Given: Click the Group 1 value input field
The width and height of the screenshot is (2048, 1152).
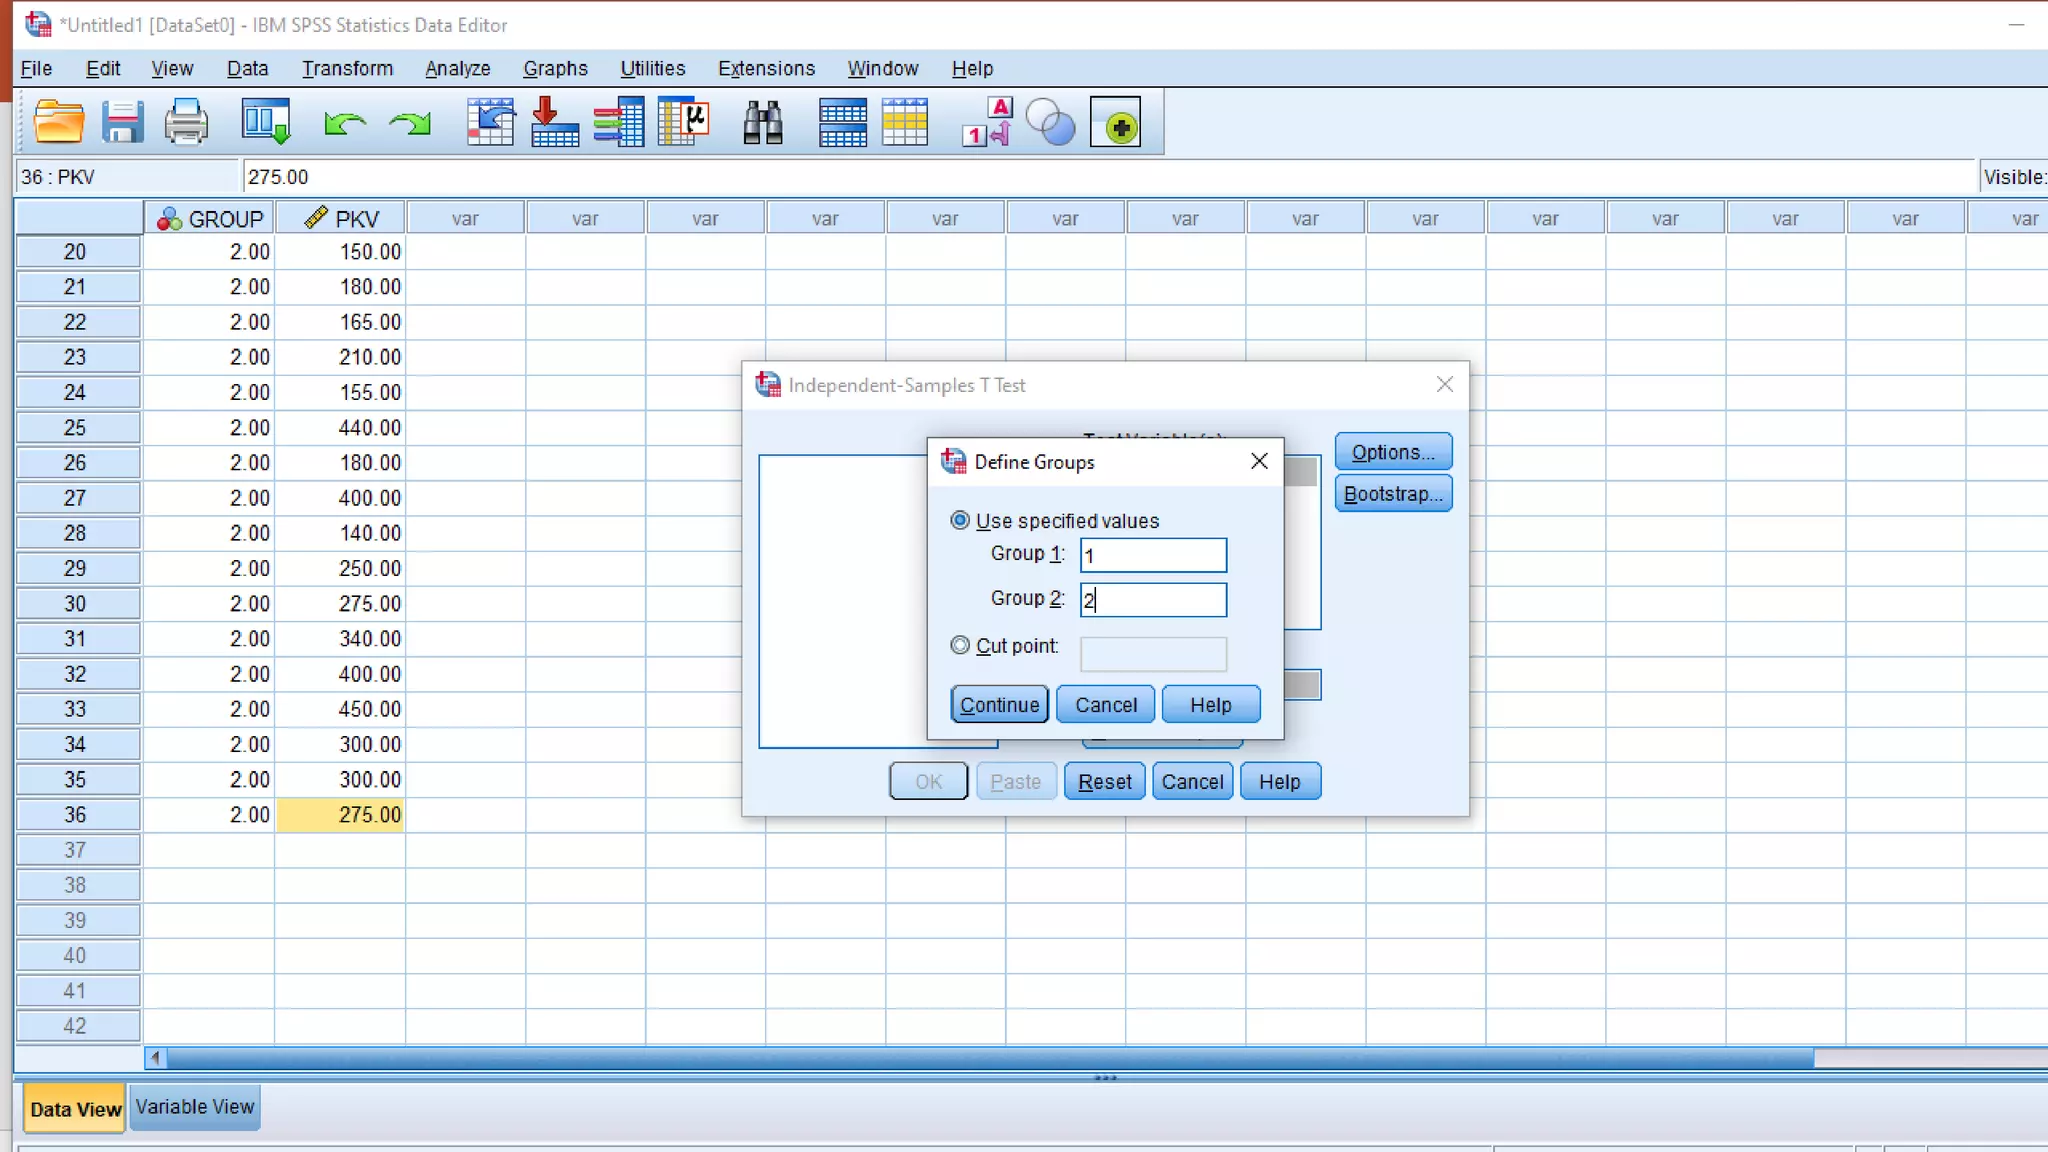Looking at the screenshot, I should click(x=1153, y=556).
